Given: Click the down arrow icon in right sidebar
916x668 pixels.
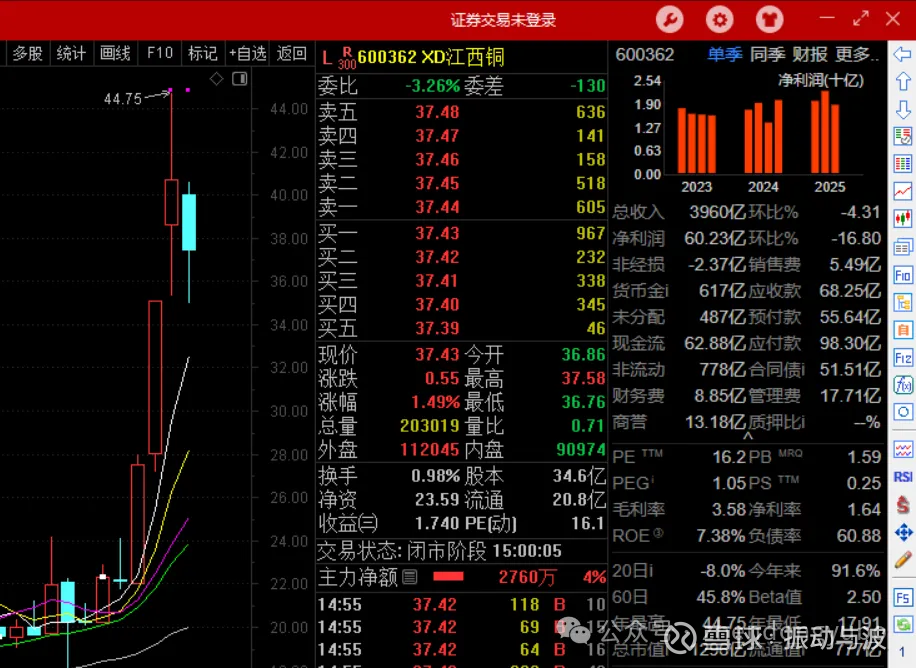Looking at the screenshot, I should coord(903,109).
